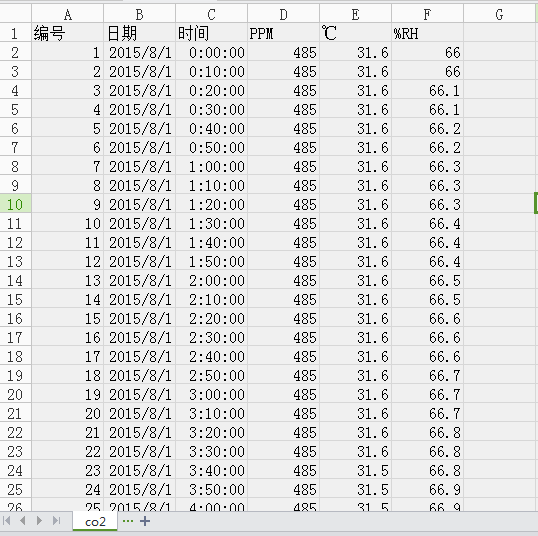Select column A header
538x536 pixels.
pos(68,14)
